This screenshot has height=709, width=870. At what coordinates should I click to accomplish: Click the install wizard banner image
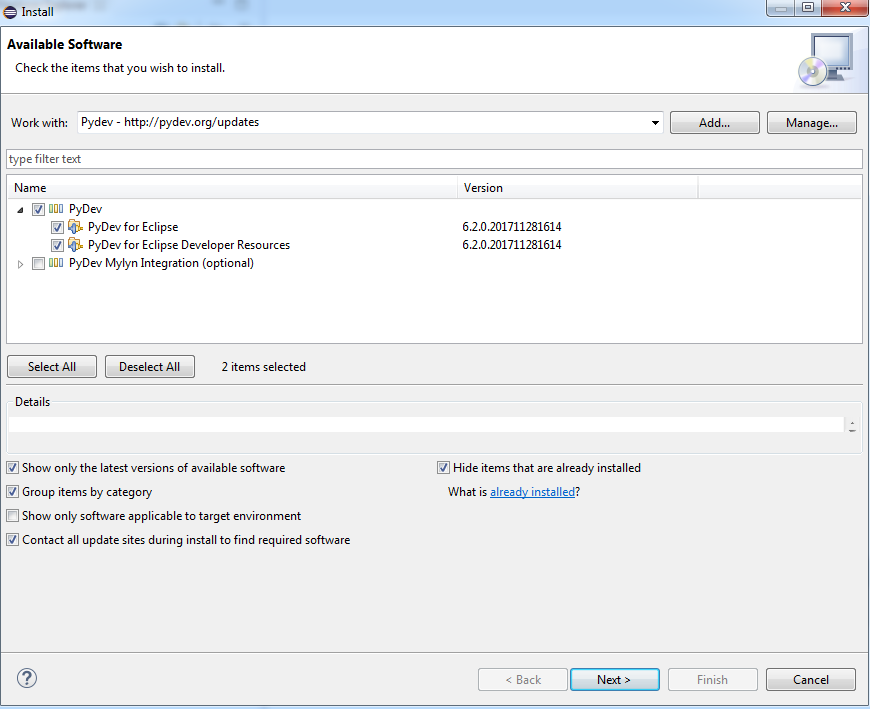827,60
